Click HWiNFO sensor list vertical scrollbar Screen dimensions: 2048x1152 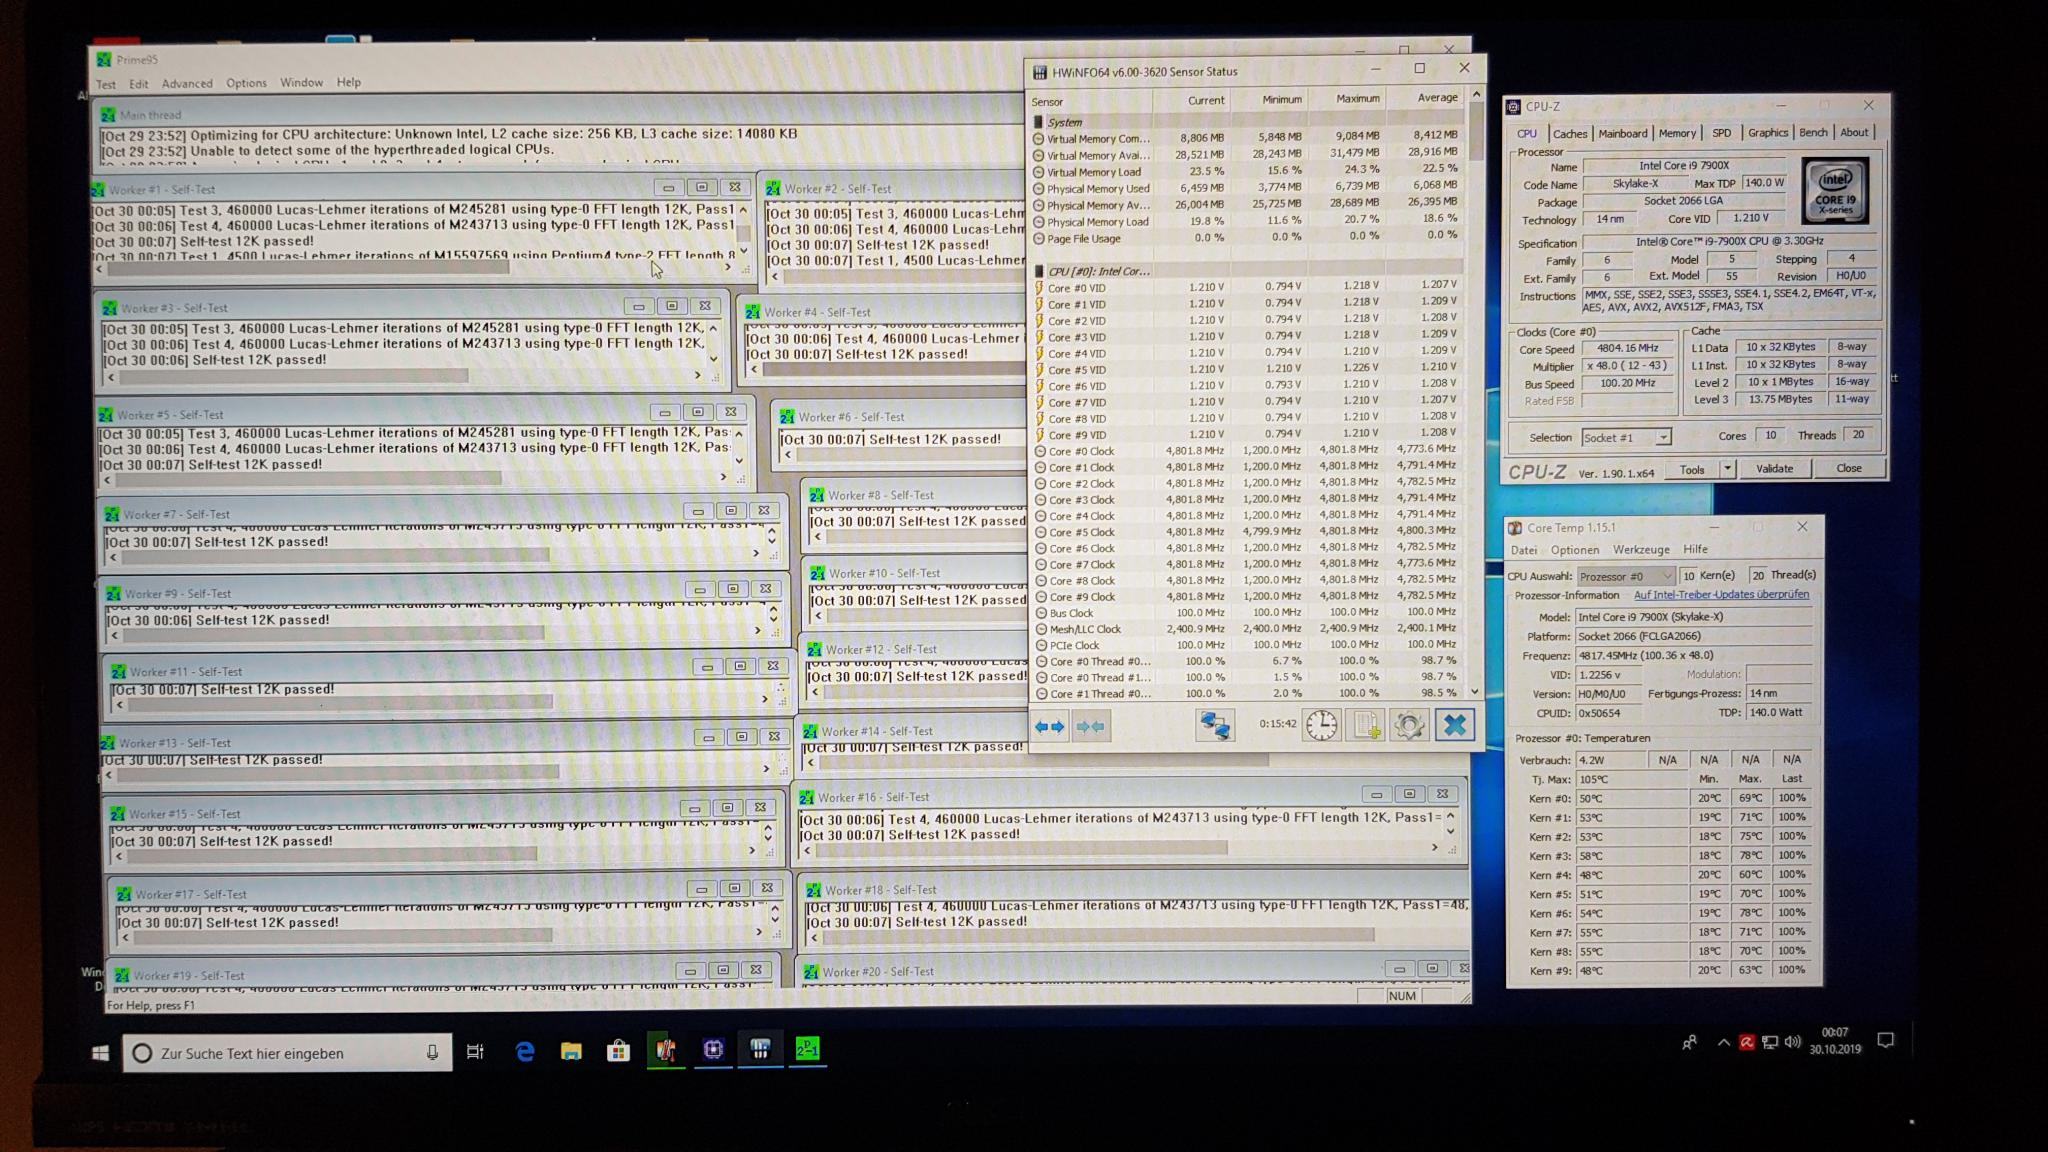[1475, 392]
